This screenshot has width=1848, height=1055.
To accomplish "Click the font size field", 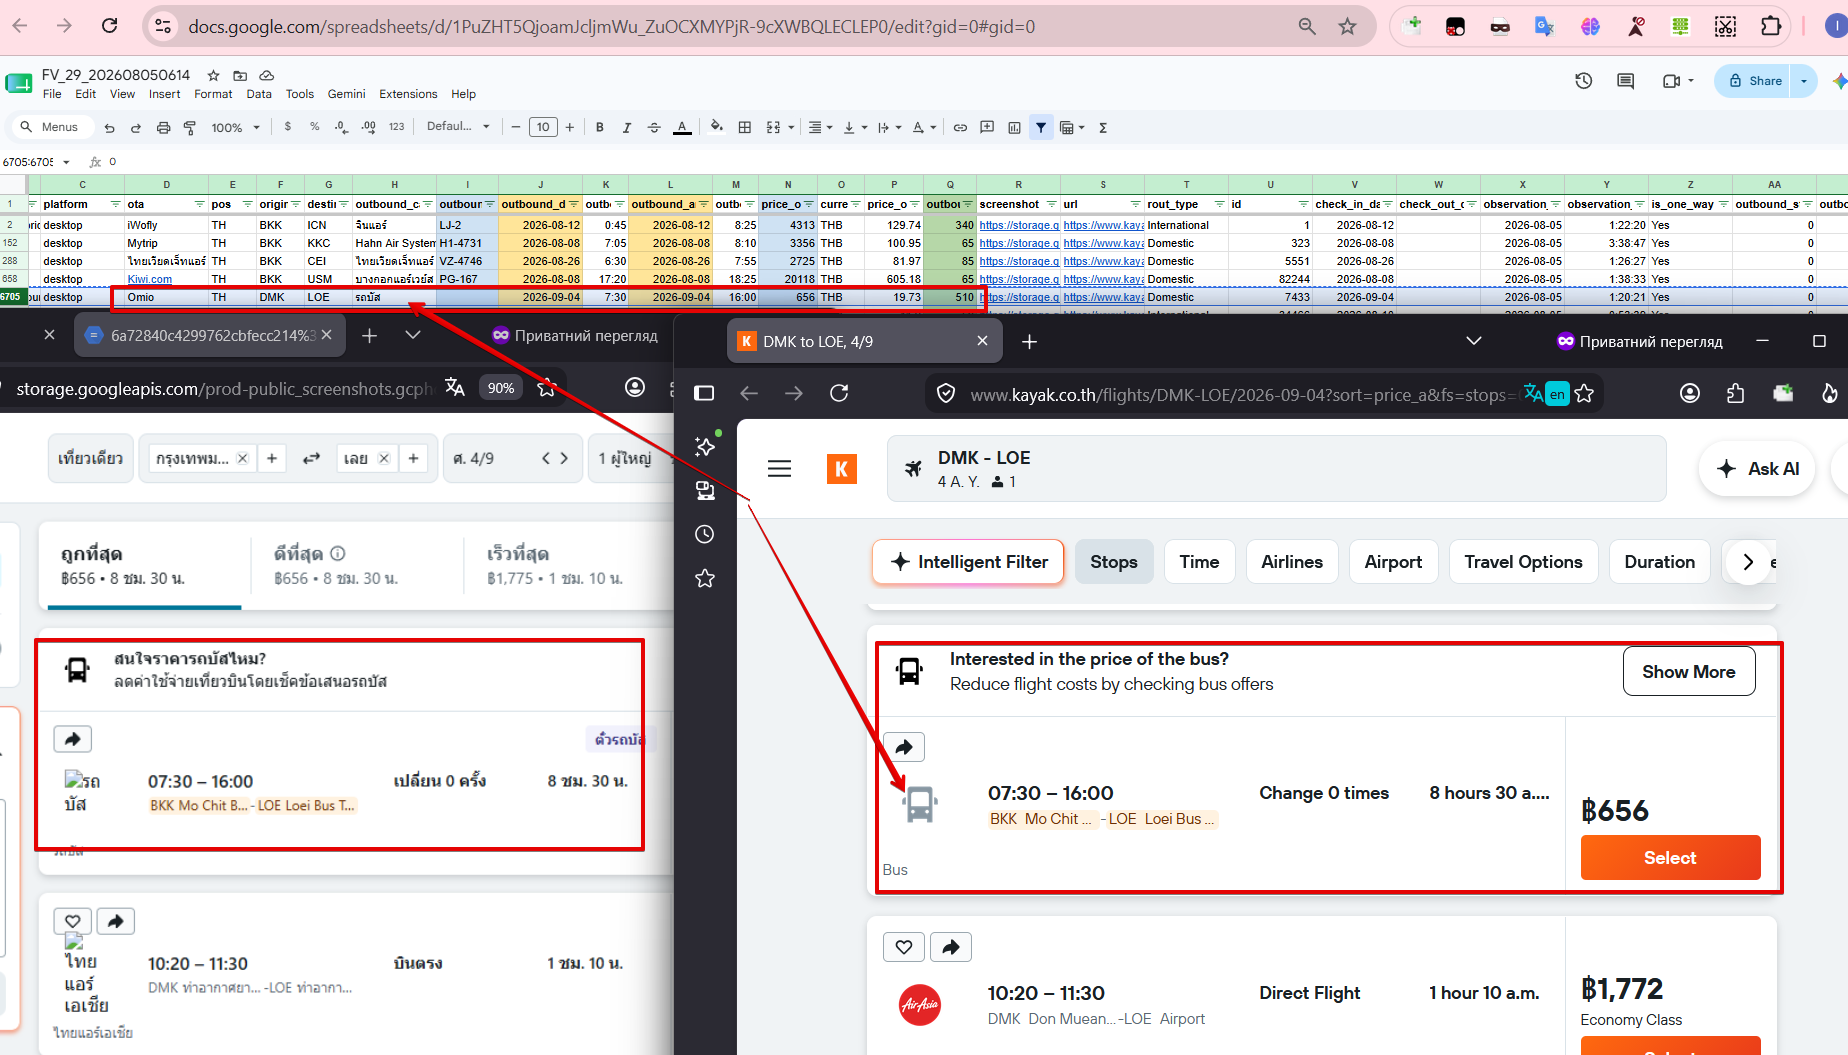I will point(543,127).
